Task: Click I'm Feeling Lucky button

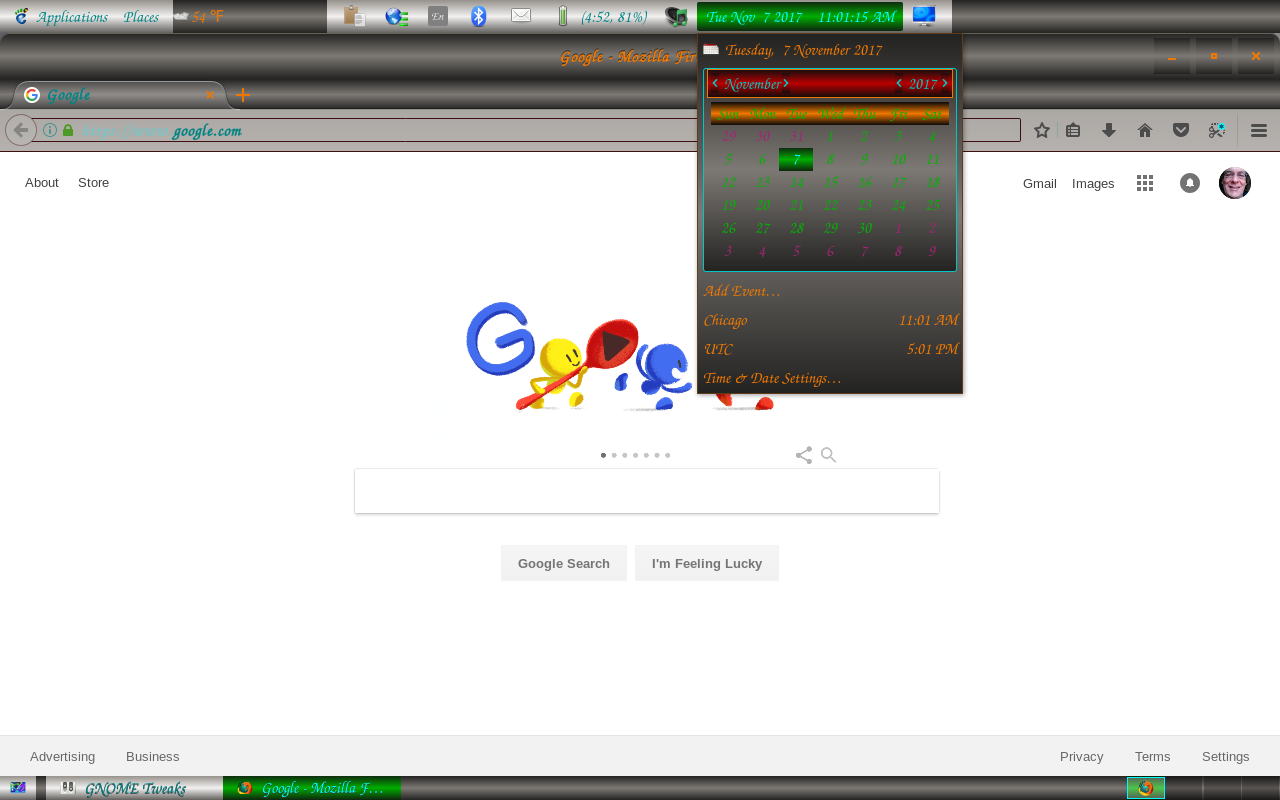Action: (x=707, y=563)
